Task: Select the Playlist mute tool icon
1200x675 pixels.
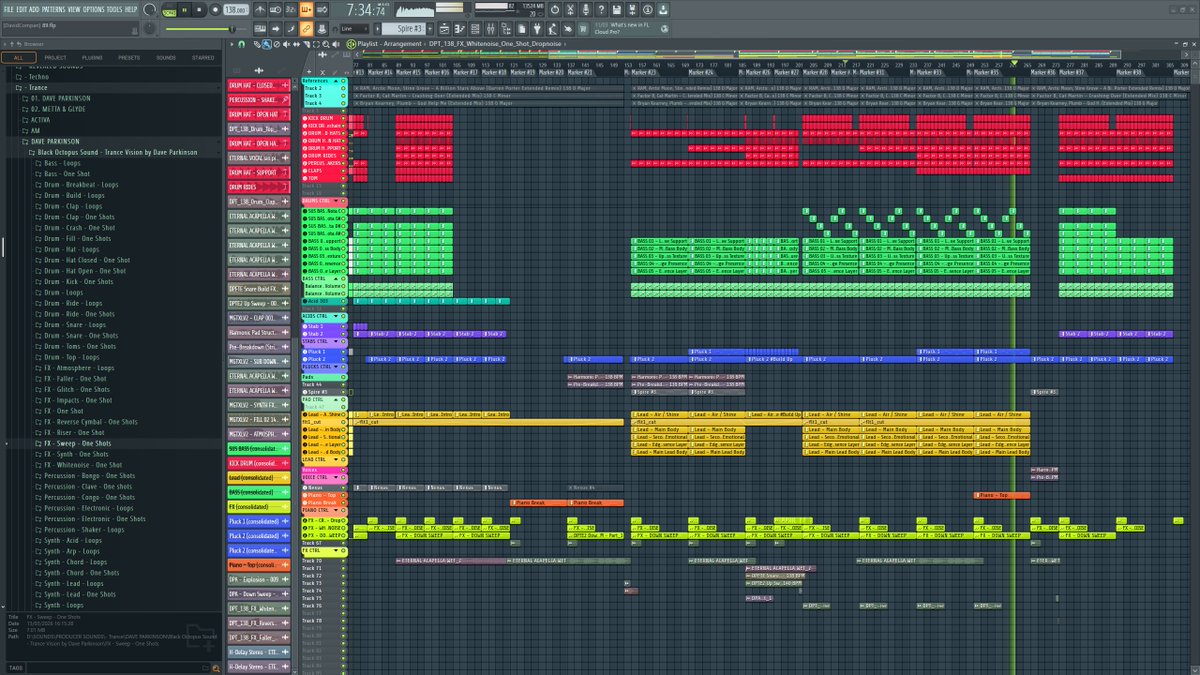Action: 286,44
